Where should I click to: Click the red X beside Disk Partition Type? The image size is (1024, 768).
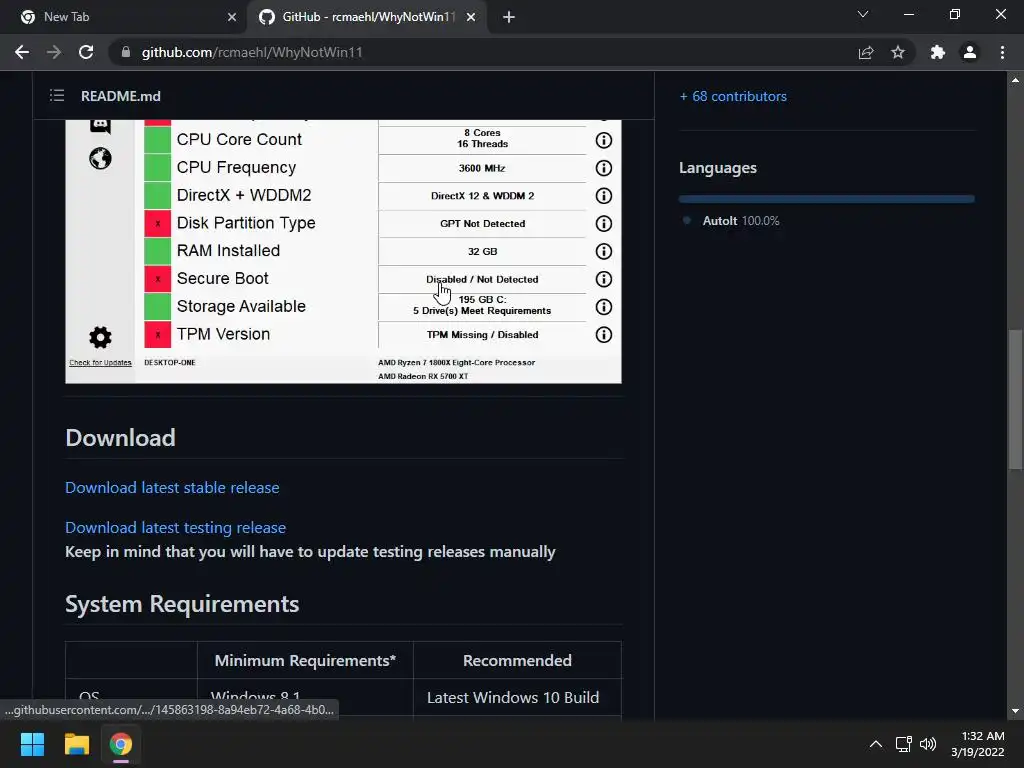pyautogui.click(x=157, y=223)
